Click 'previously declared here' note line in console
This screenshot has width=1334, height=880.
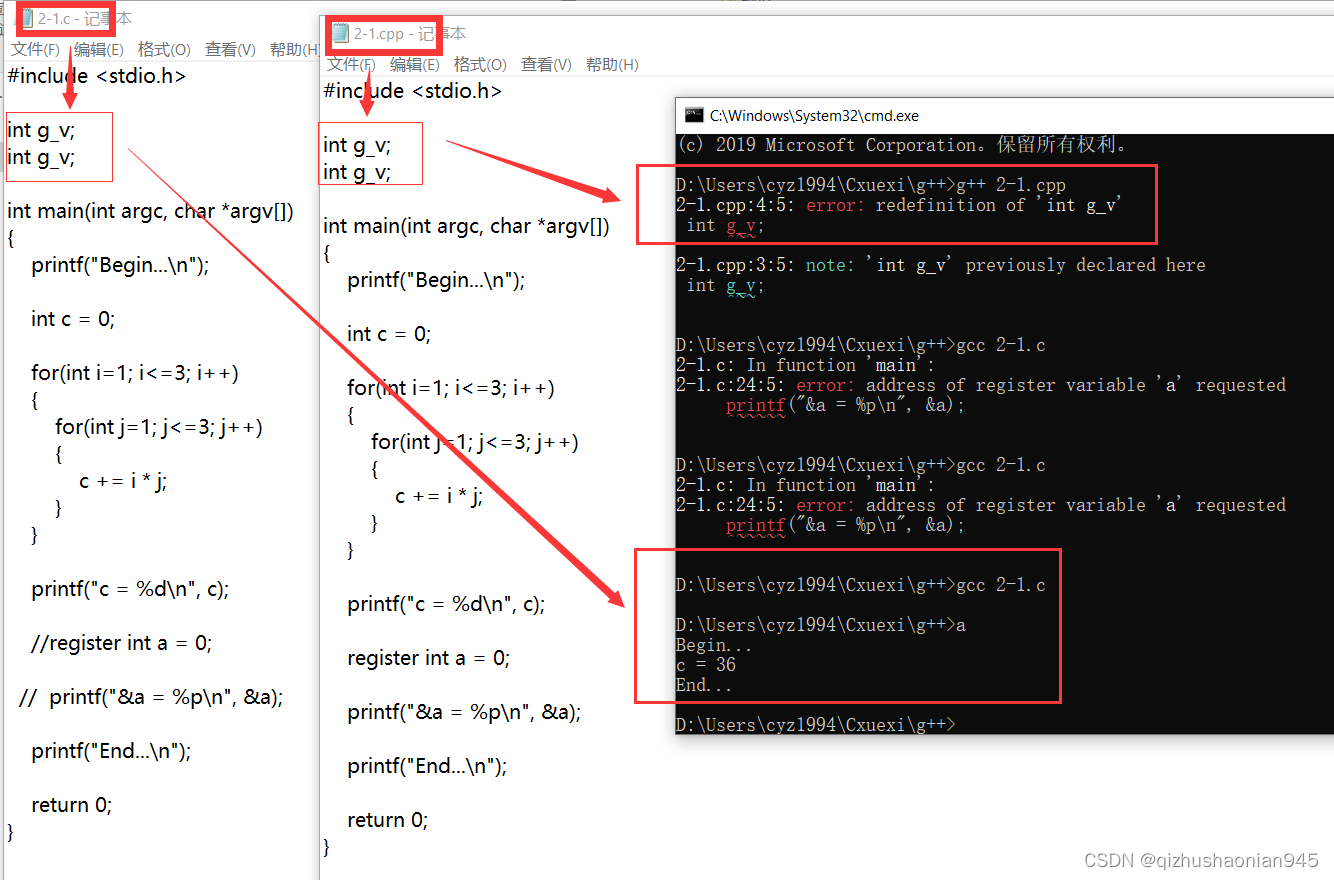940,265
